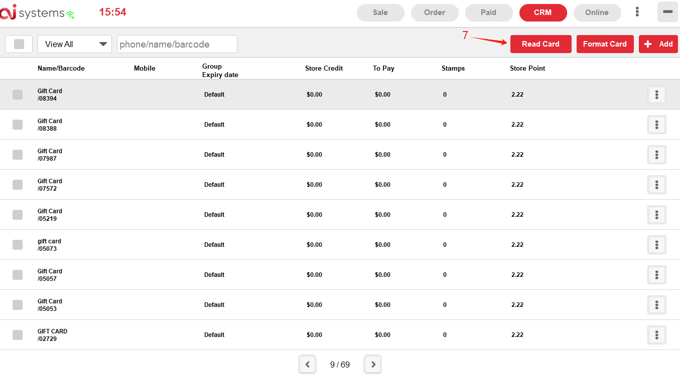Click the Store Credit column header

(324, 69)
